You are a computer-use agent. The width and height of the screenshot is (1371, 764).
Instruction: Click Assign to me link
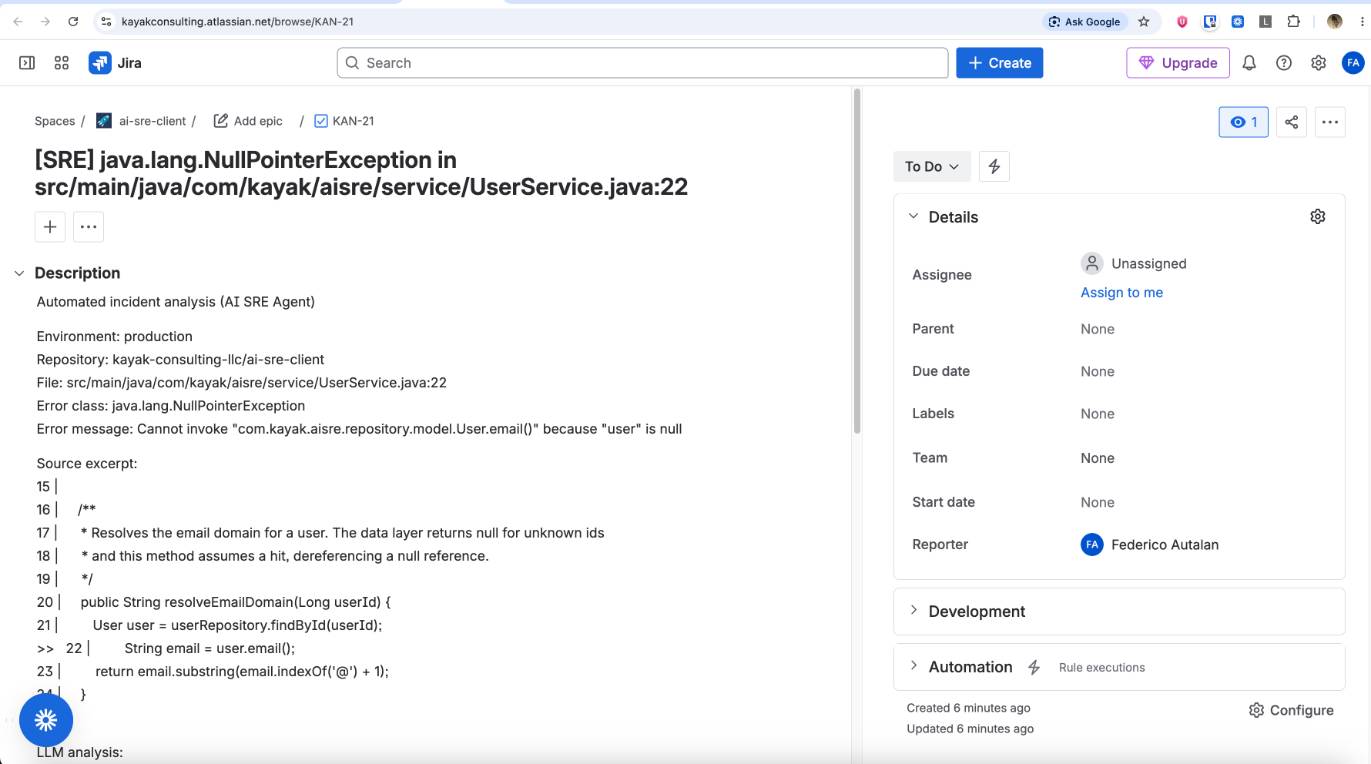coord(1122,293)
